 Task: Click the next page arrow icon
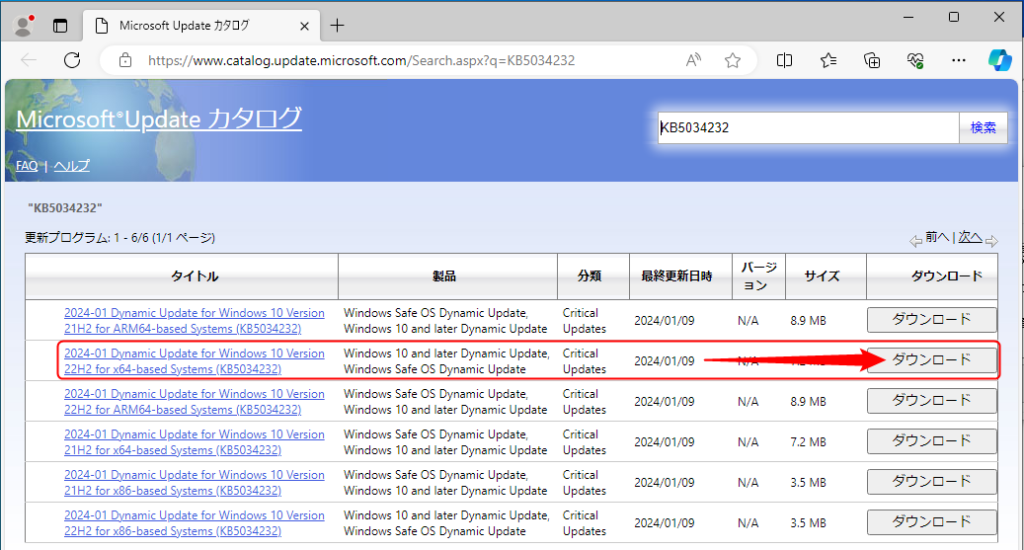[991, 241]
